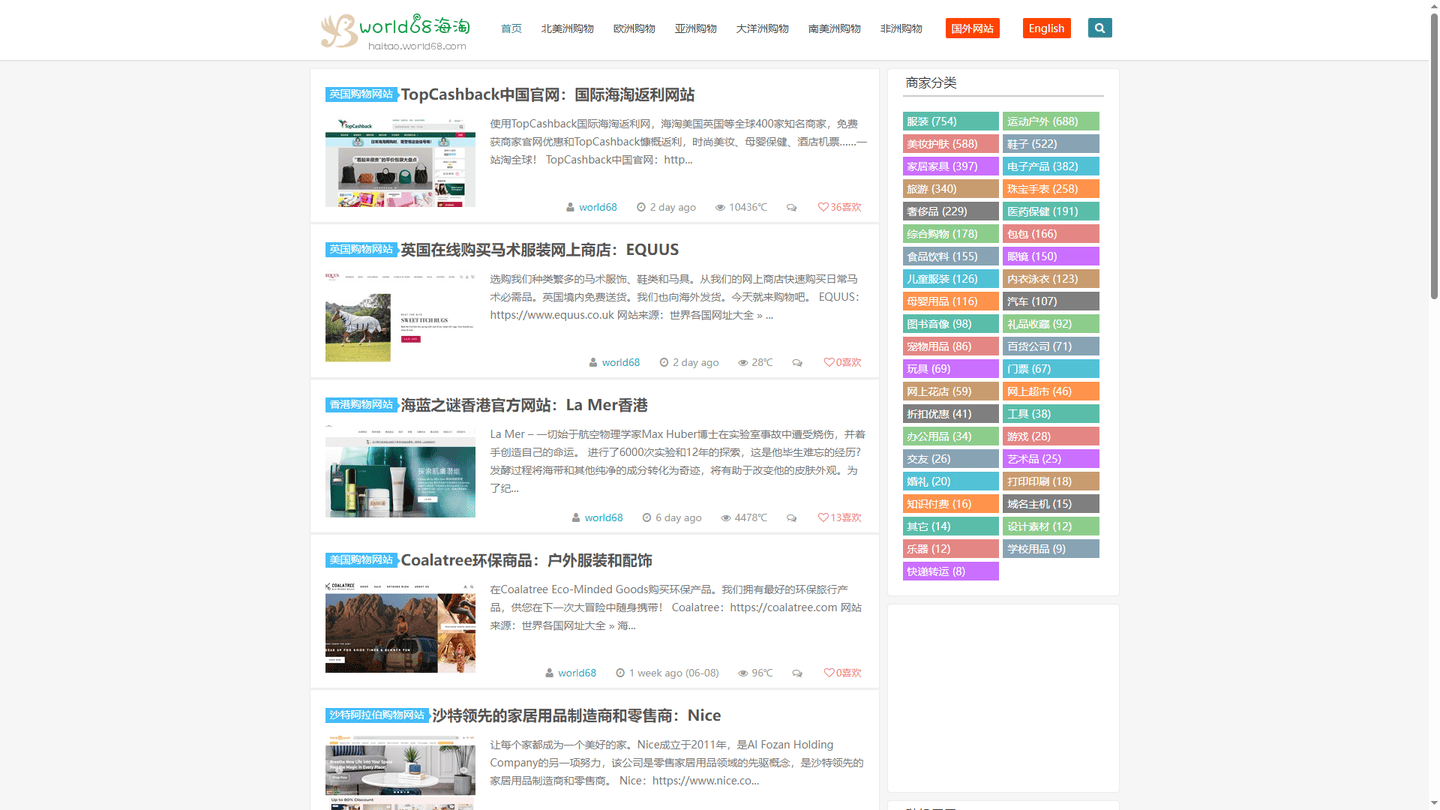Open 海蓝之谜香港官方网站 article title
The height and width of the screenshot is (810, 1440).
click(524, 405)
